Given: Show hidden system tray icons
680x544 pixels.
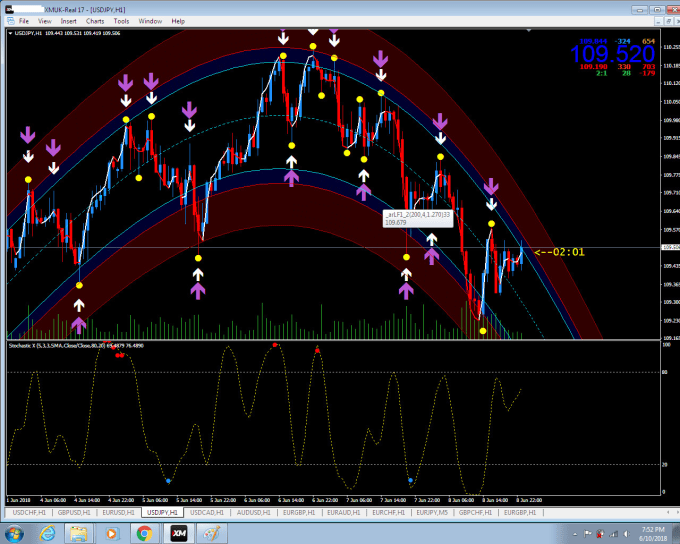Looking at the screenshot, I should pos(575,534).
